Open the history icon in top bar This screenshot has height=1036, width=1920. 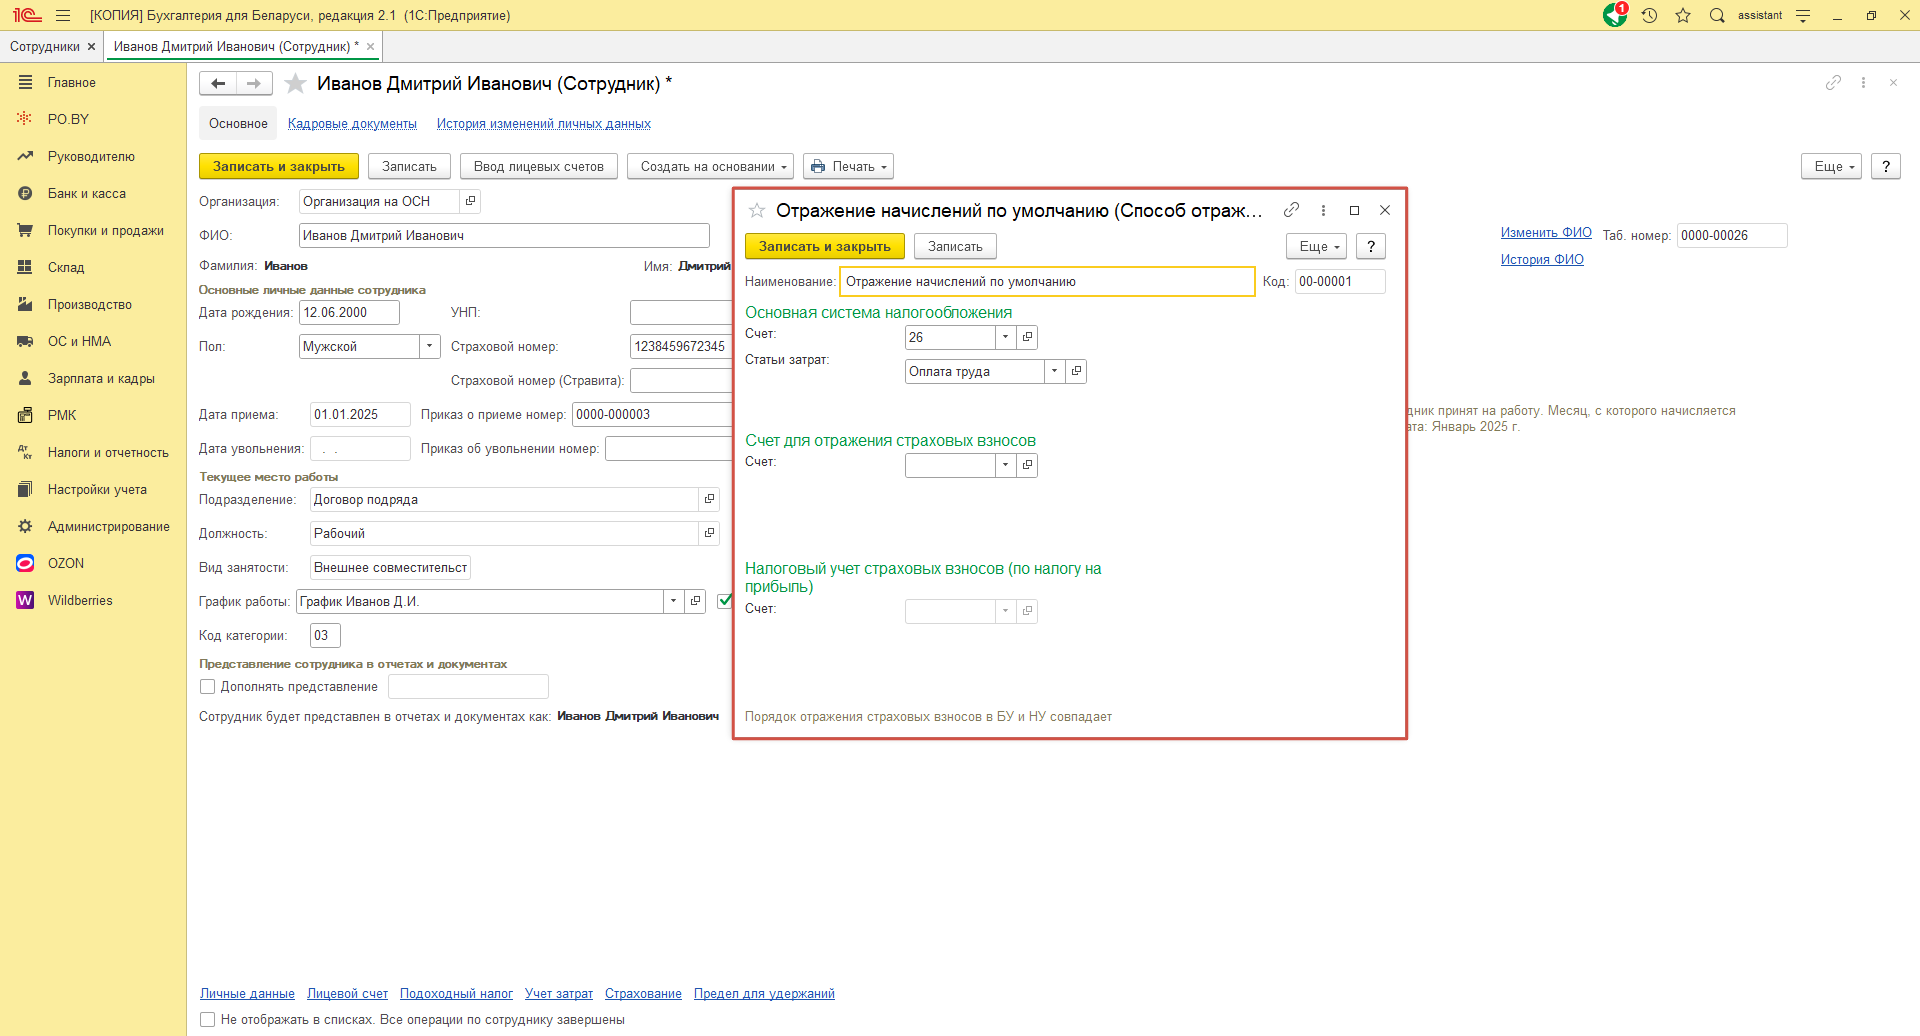click(1649, 15)
